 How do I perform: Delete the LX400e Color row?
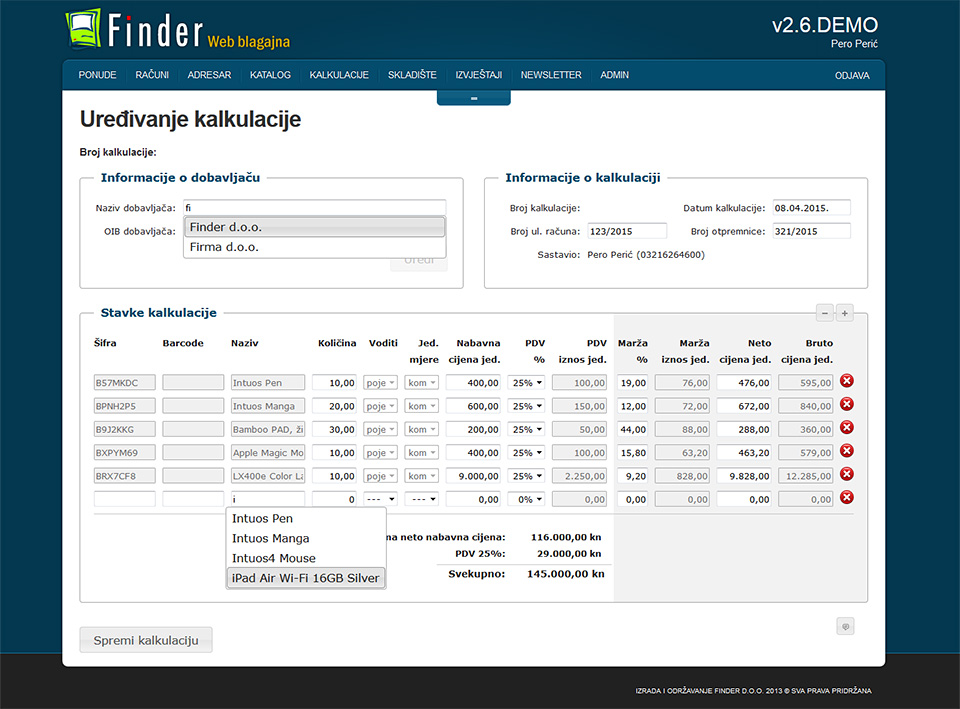[x=847, y=474]
